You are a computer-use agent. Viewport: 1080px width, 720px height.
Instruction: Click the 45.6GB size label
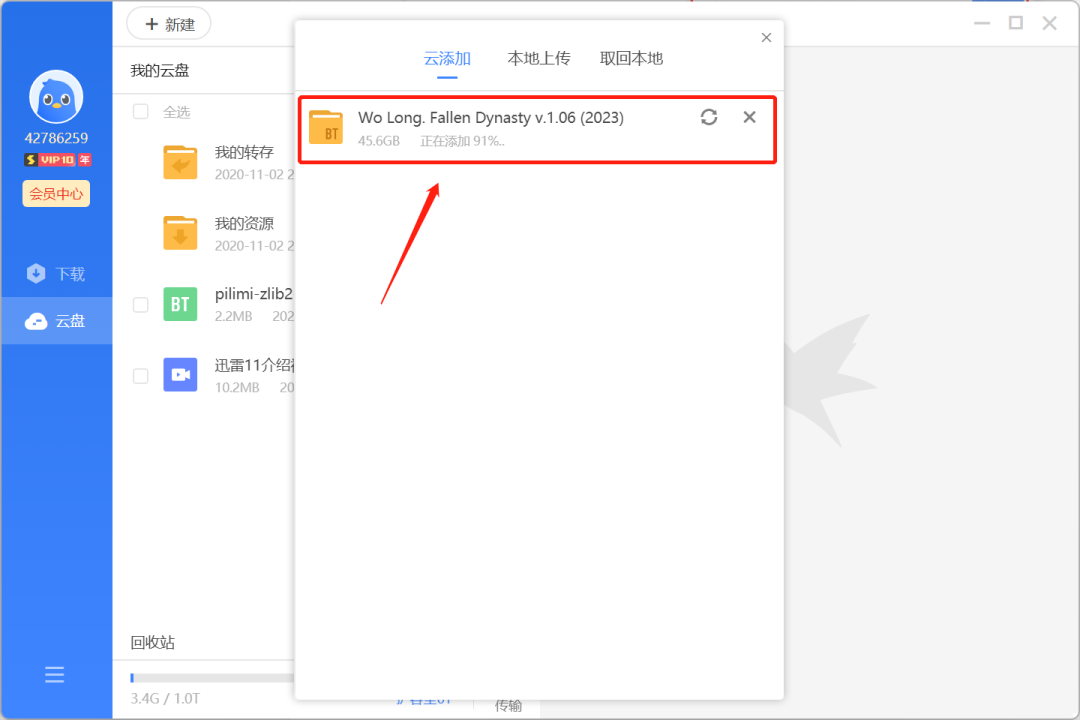tap(379, 141)
